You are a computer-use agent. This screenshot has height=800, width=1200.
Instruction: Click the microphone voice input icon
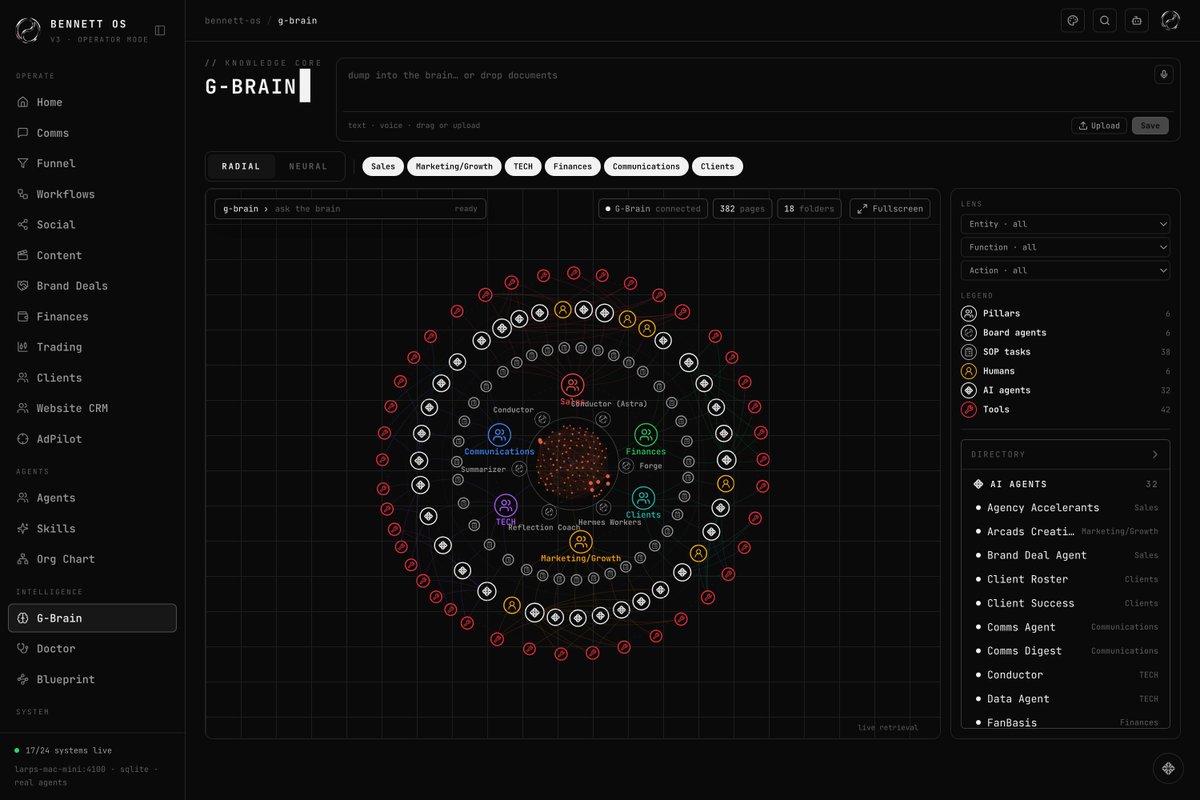(x=1163, y=74)
